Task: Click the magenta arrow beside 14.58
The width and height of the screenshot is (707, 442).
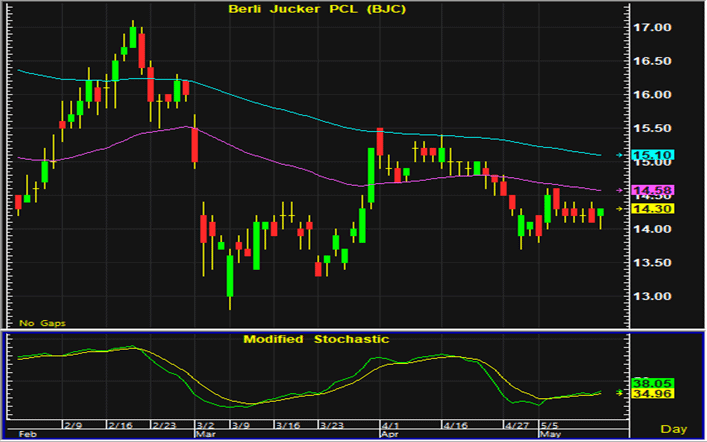Action: pyautogui.click(x=620, y=190)
